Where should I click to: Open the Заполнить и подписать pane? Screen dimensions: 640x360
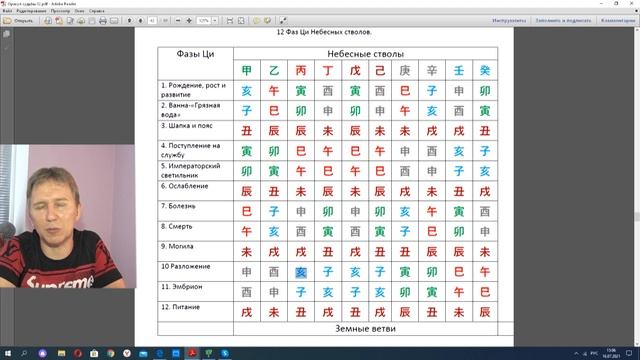pyautogui.click(x=563, y=20)
